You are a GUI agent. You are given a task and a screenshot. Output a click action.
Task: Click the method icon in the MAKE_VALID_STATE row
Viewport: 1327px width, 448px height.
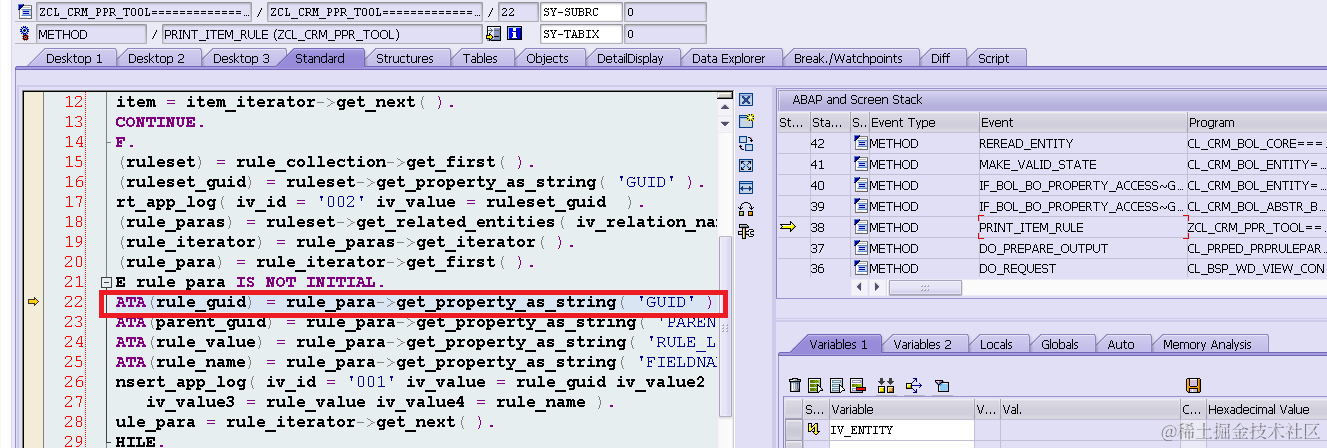(x=861, y=164)
